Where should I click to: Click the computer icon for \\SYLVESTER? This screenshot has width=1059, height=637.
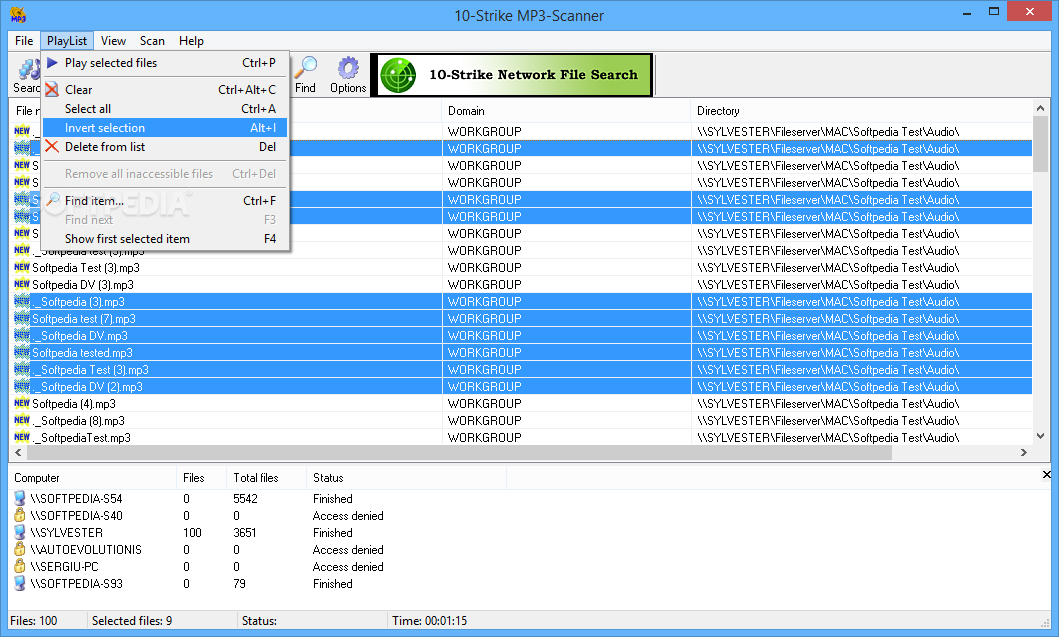click(20, 532)
